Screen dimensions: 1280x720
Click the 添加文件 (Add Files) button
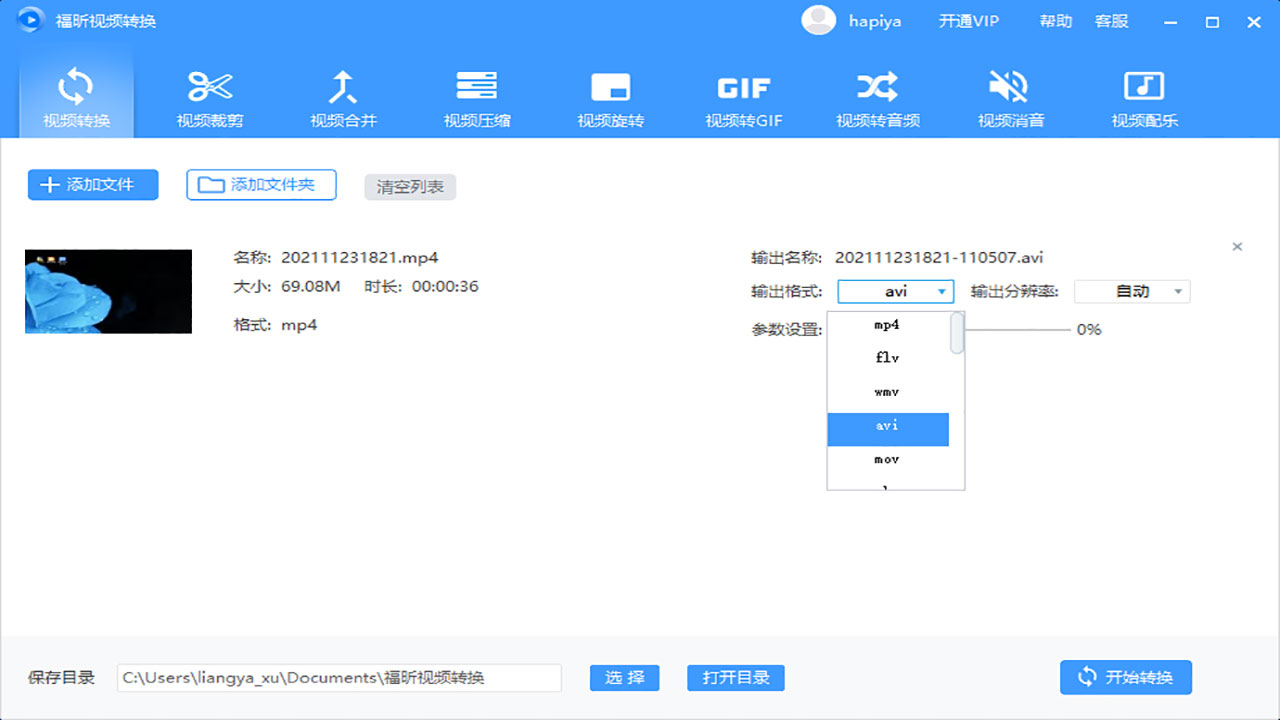coord(92,185)
